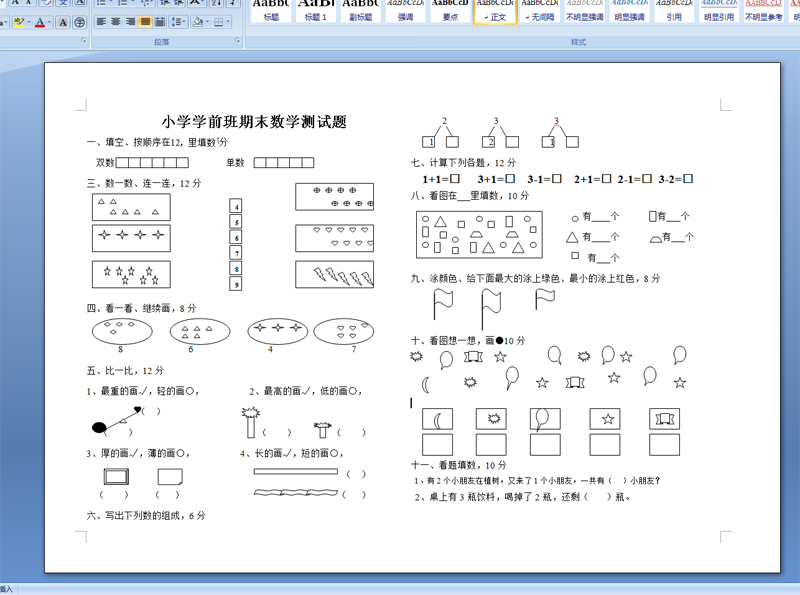Click the equation 1+1=□

point(441,179)
